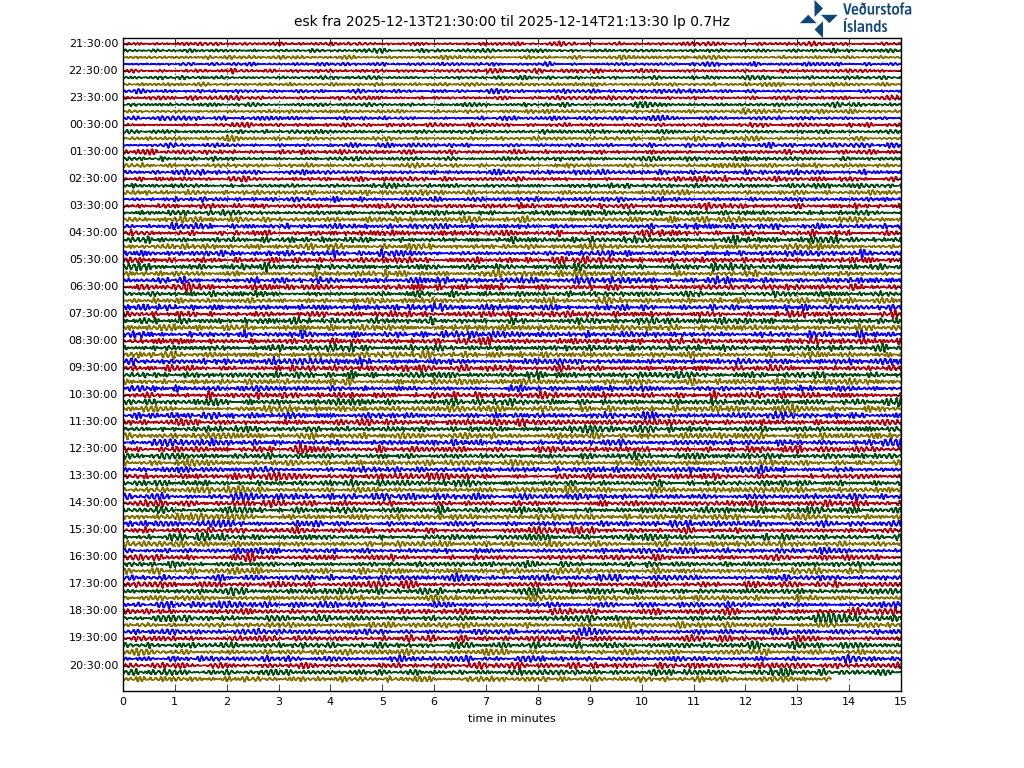Click the plot title starting with 'esk fra'
This screenshot has width=1024, height=768.
tap(511, 22)
